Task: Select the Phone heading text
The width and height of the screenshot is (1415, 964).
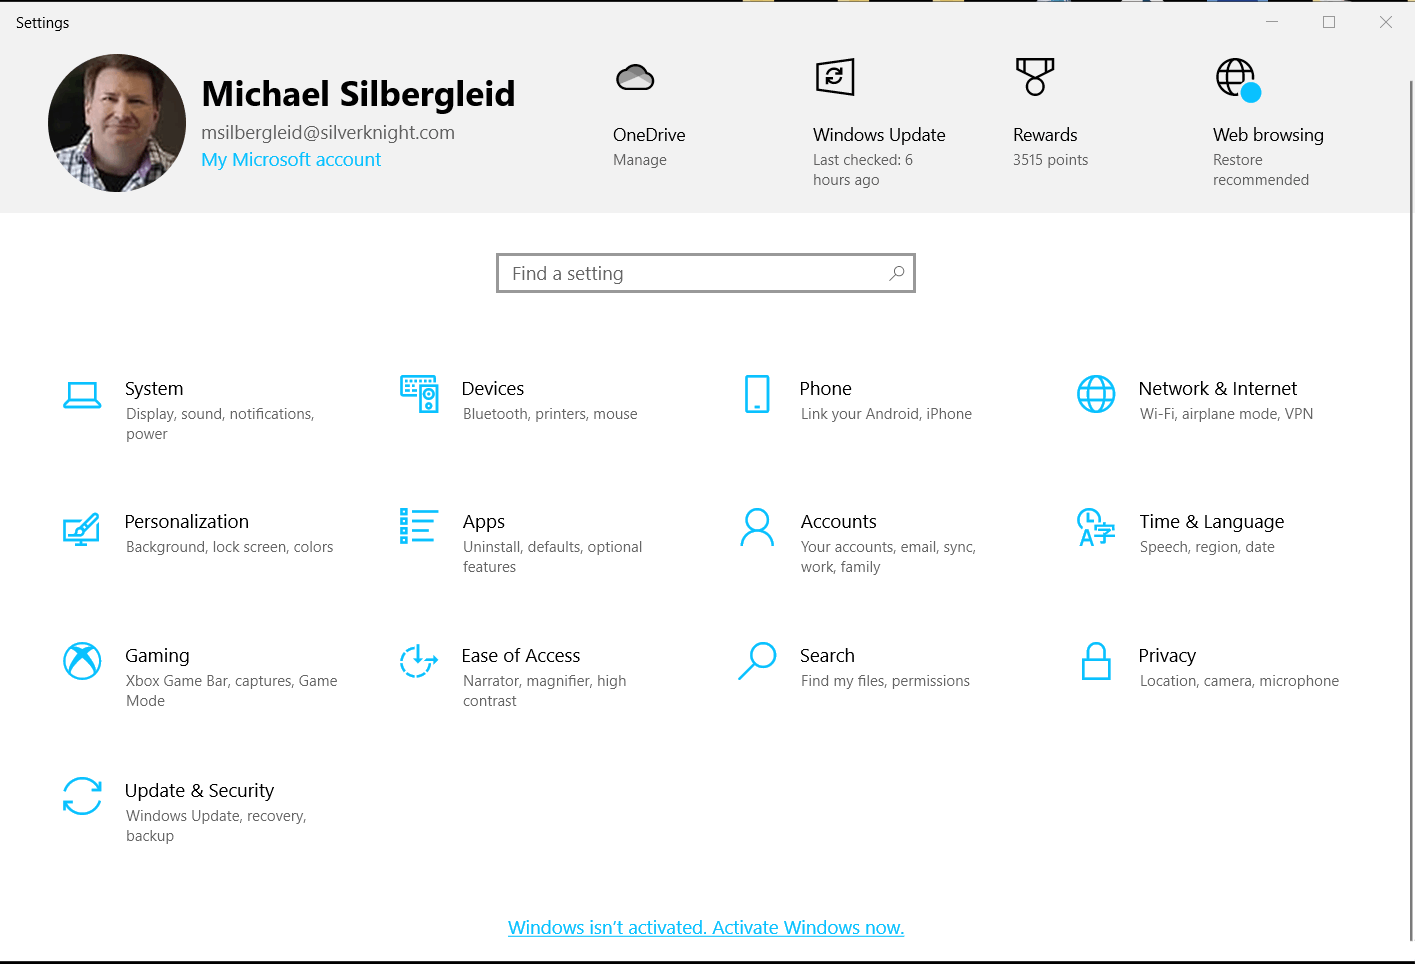Action: (x=826, y=389)
